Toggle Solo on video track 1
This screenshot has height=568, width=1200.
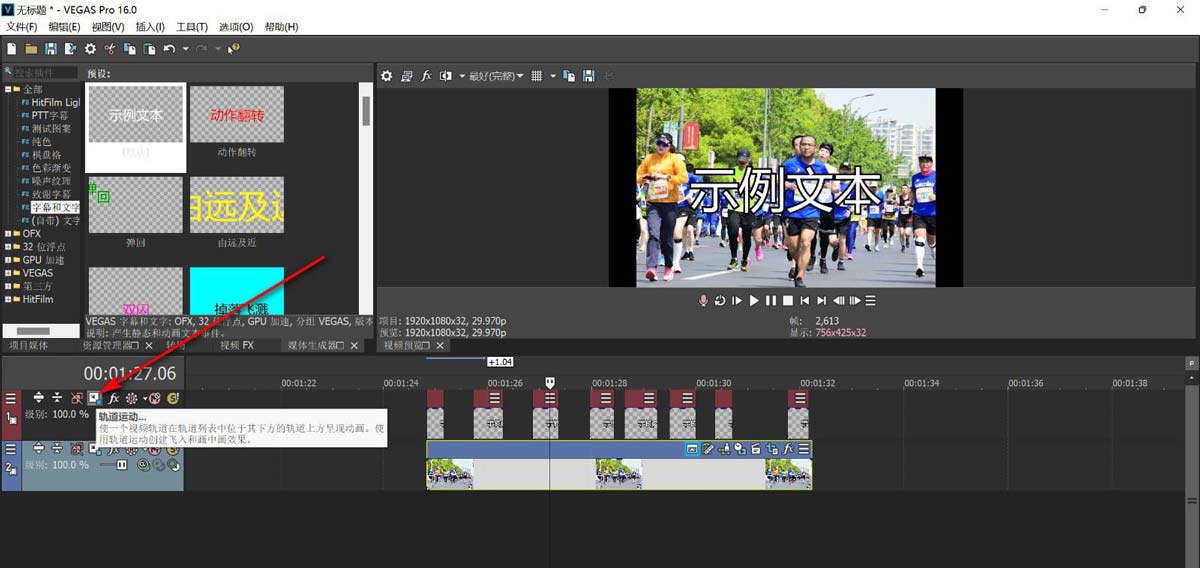pyautogui.click(x=173, y=398)
